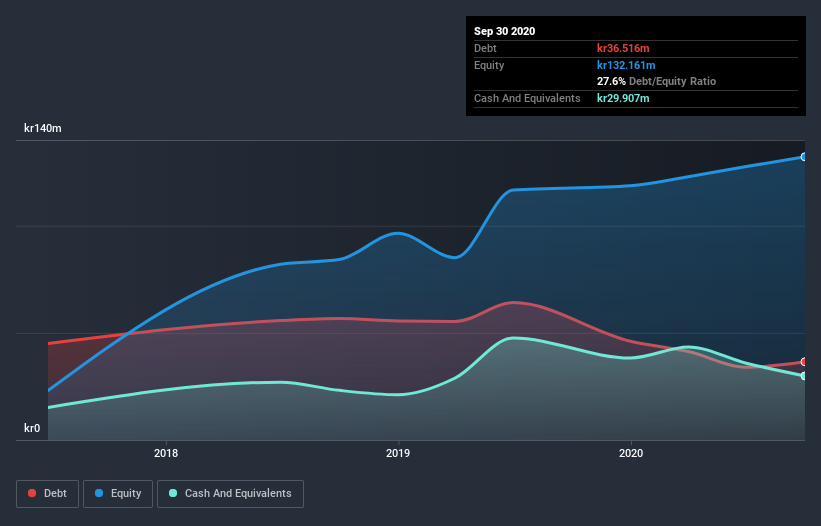This screenshot has width=821, height=526.
Task: Click the kr132.161m equity value
Action: [626, 65]
